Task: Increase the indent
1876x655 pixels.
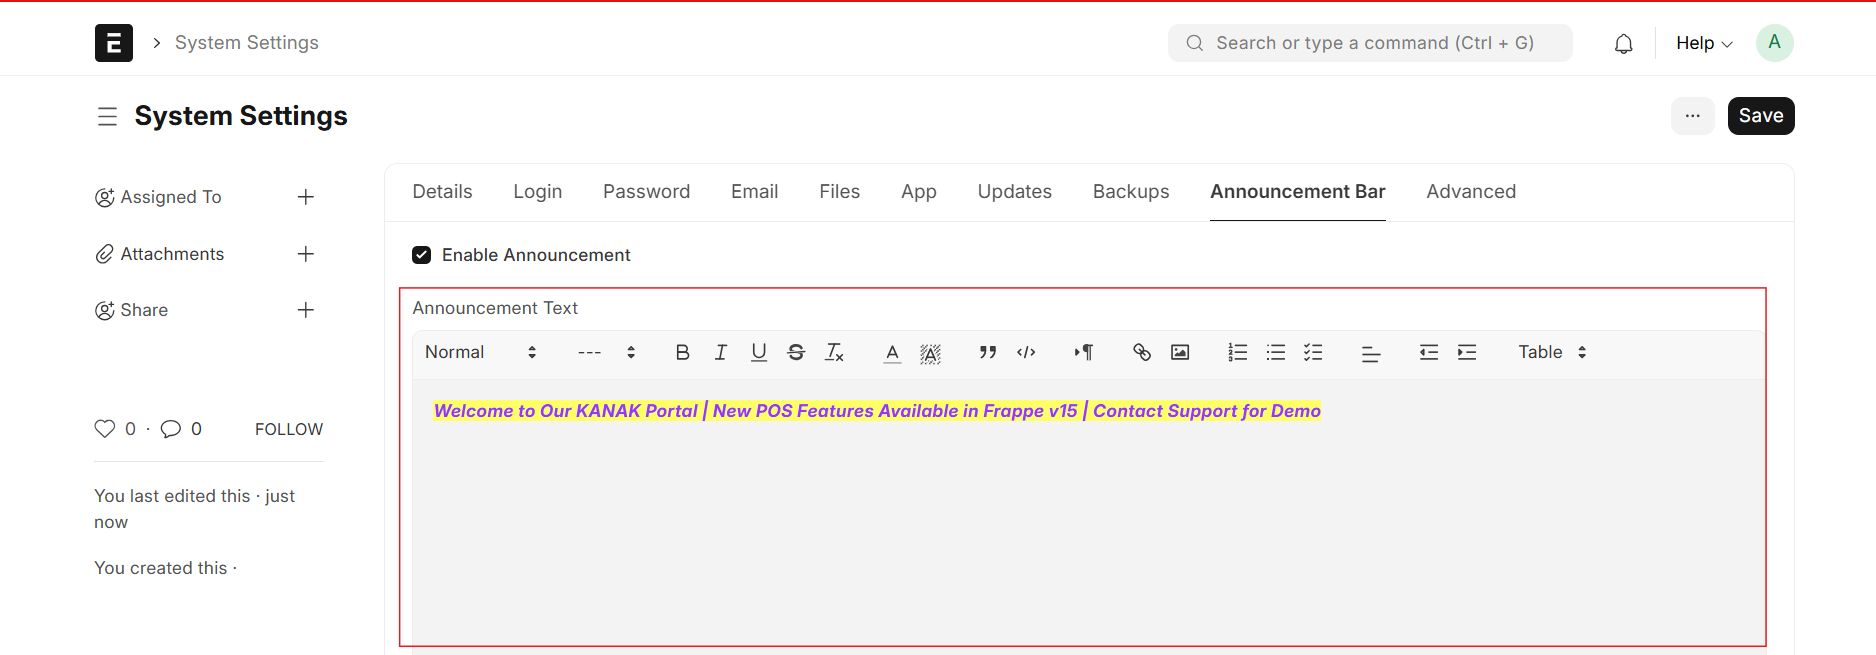Action: [1467, 352]
